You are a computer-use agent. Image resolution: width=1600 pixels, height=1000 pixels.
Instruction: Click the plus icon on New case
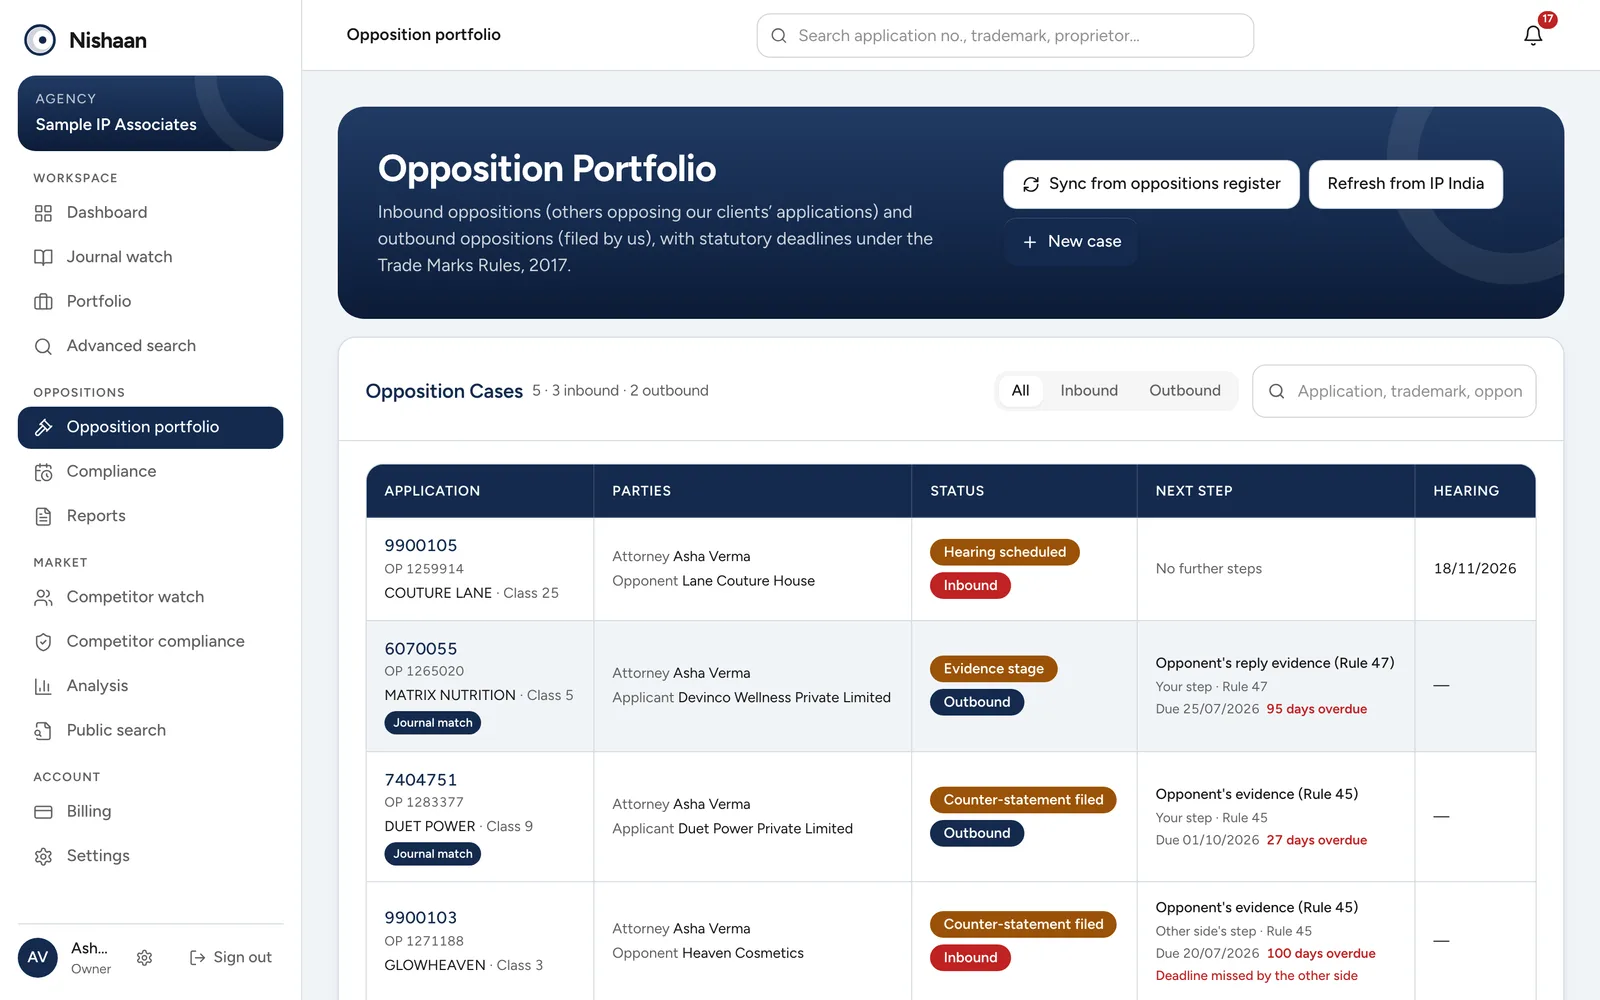click(1029, 242)
